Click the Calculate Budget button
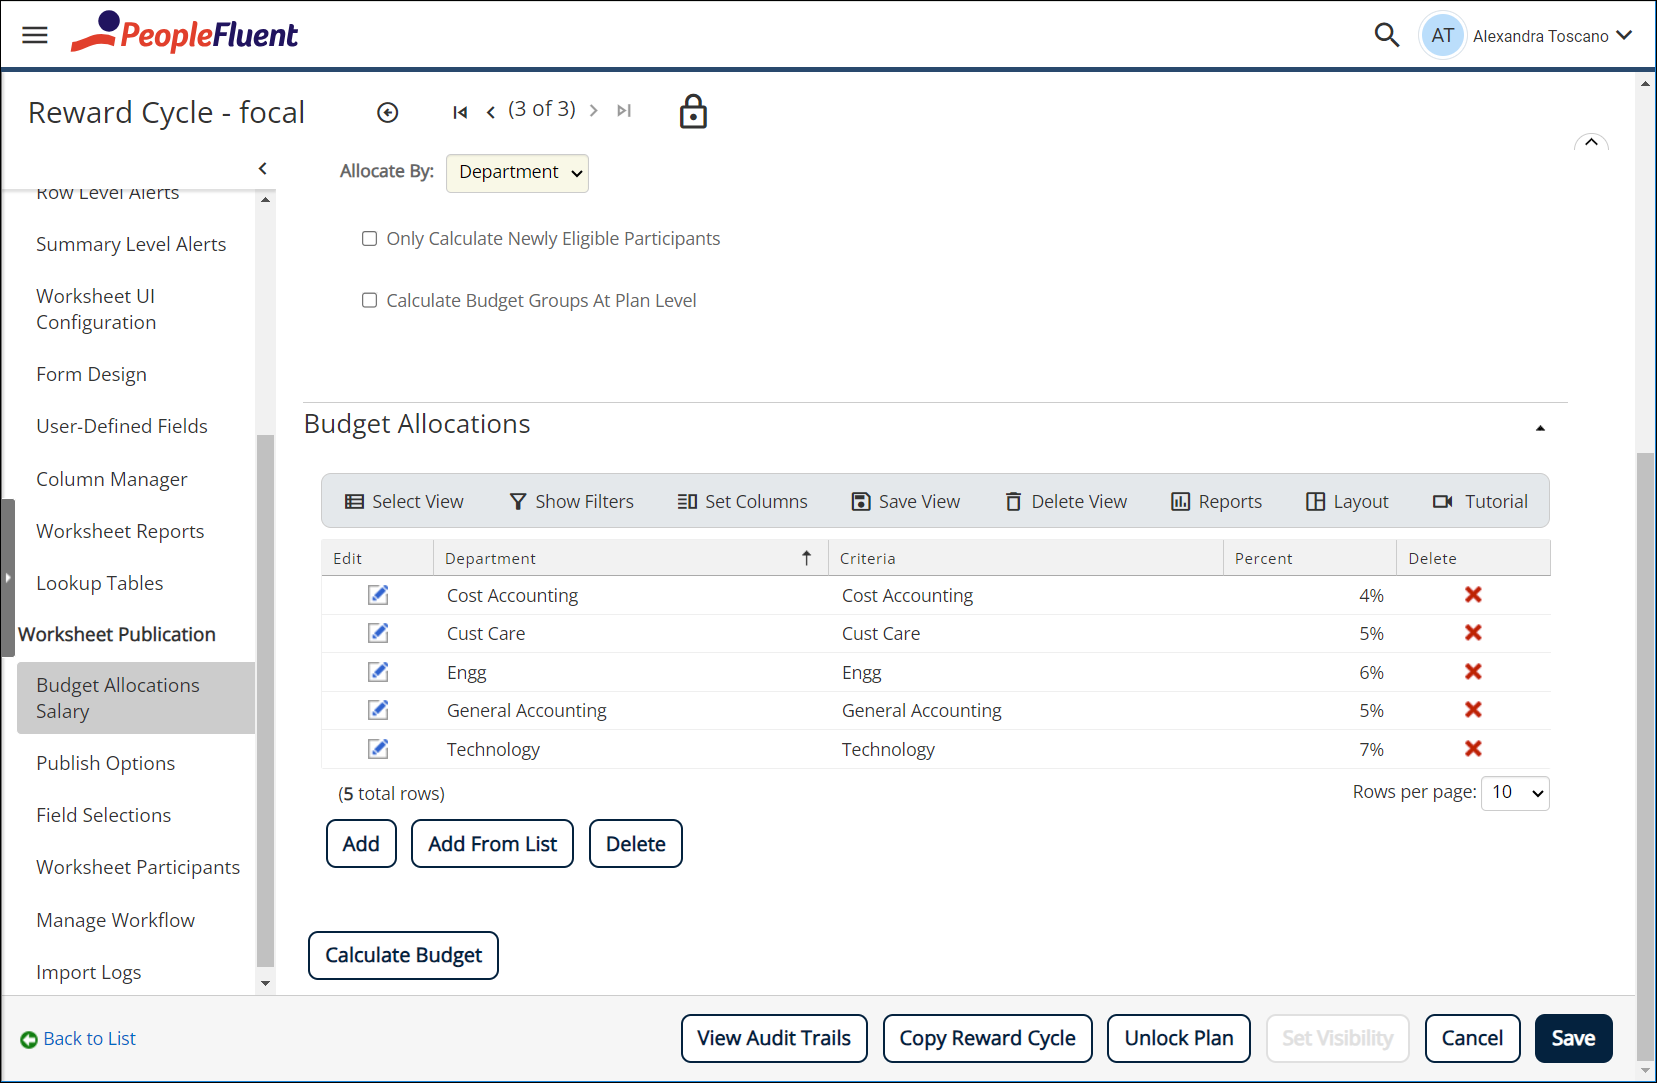 coord(403,955)
